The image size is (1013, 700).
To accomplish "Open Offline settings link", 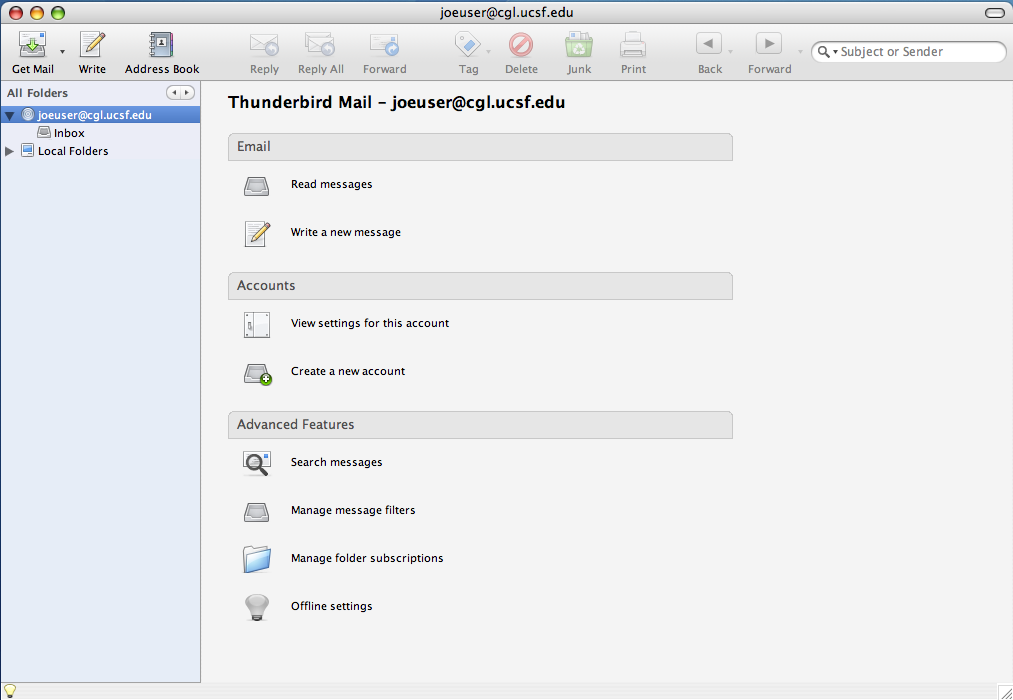I will pos(331,606).
